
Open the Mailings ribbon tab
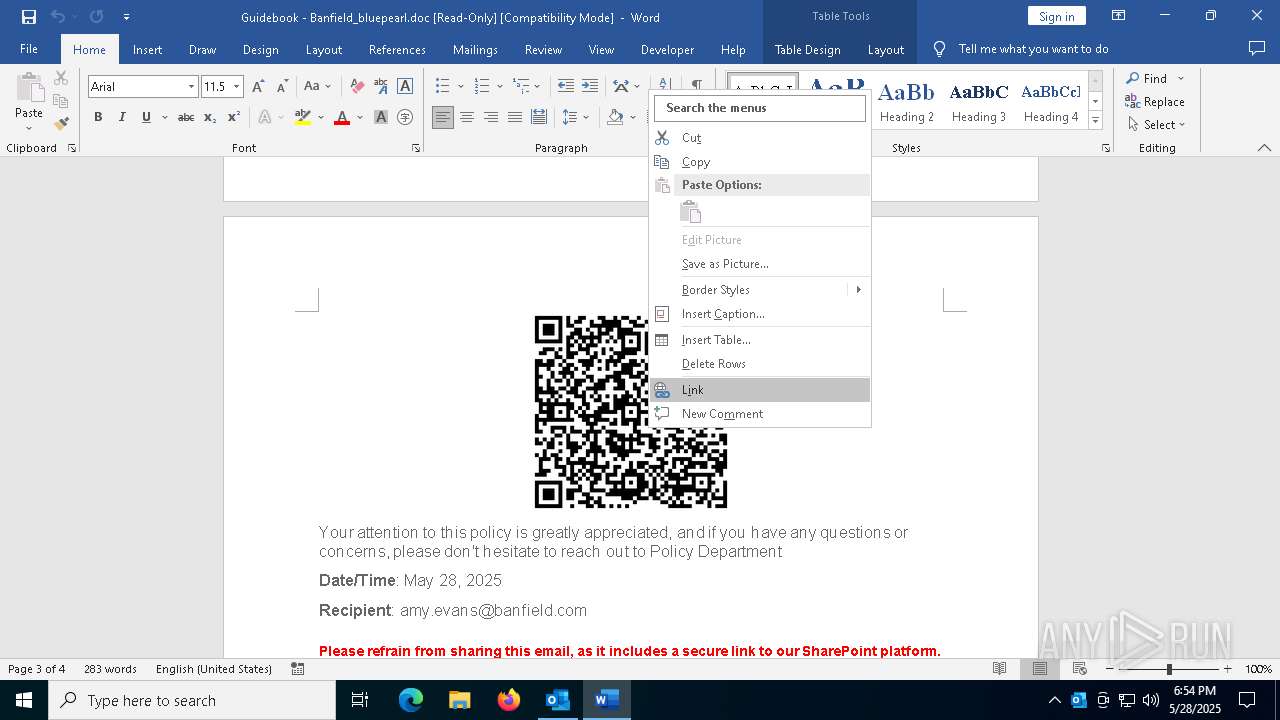point(475,49)
